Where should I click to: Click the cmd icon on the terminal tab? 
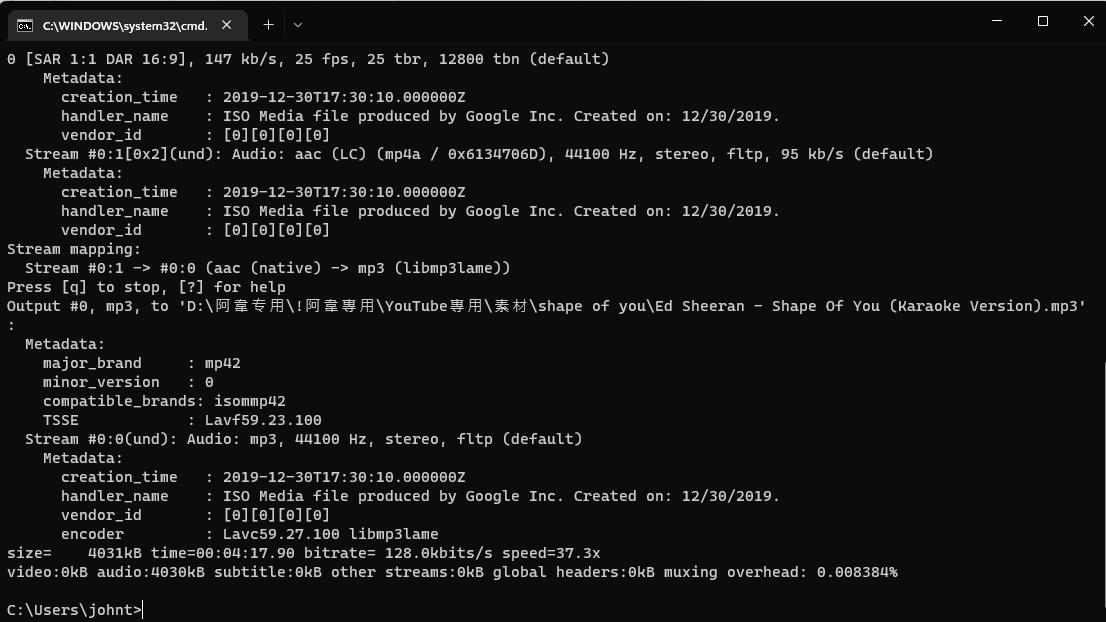click(x=25, y=25)
